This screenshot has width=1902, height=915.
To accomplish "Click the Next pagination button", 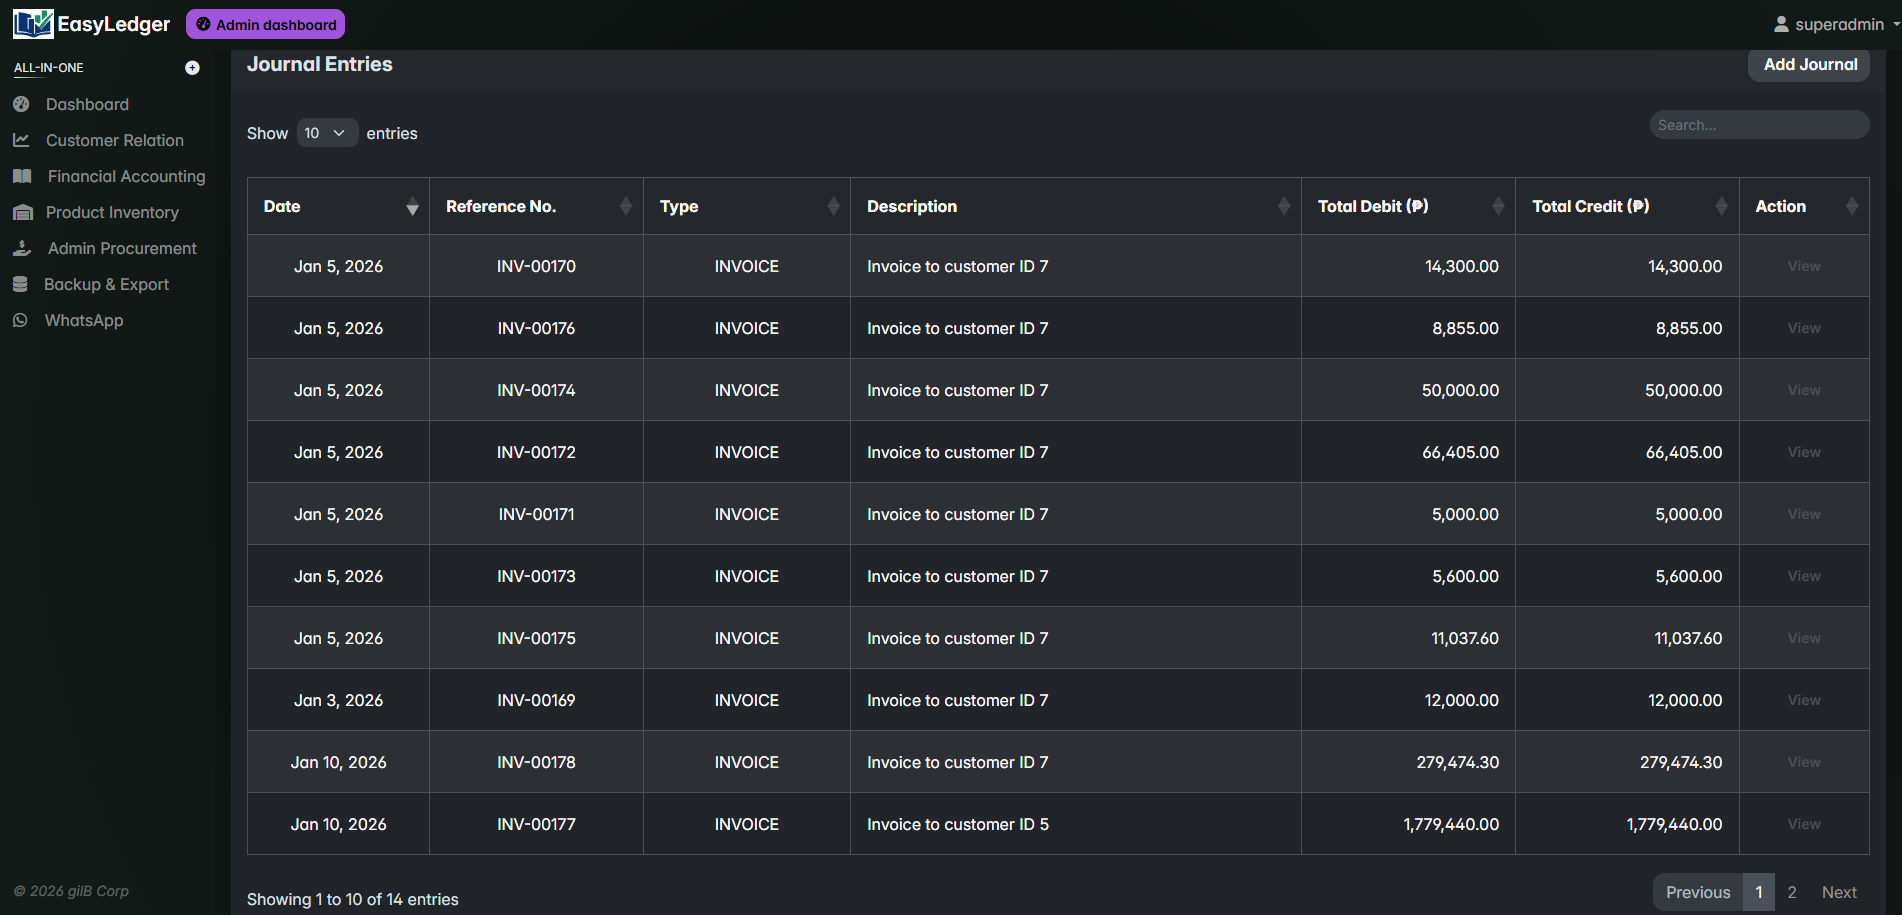I will point(1838,892).
